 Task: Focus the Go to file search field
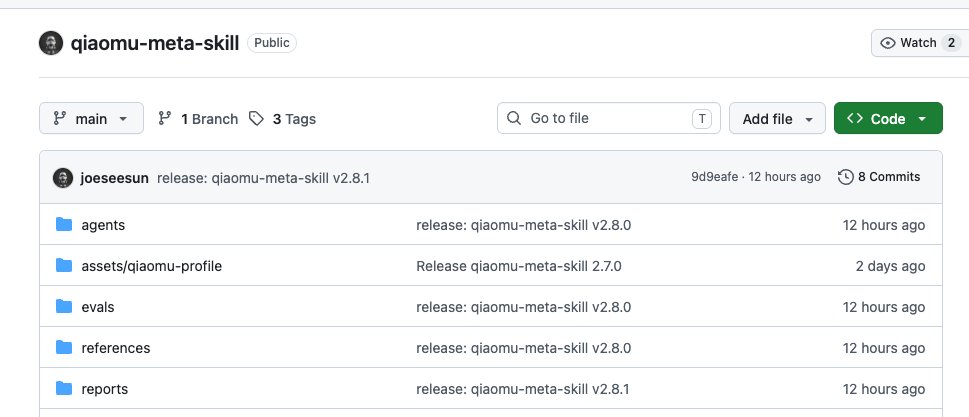point(609,118)
